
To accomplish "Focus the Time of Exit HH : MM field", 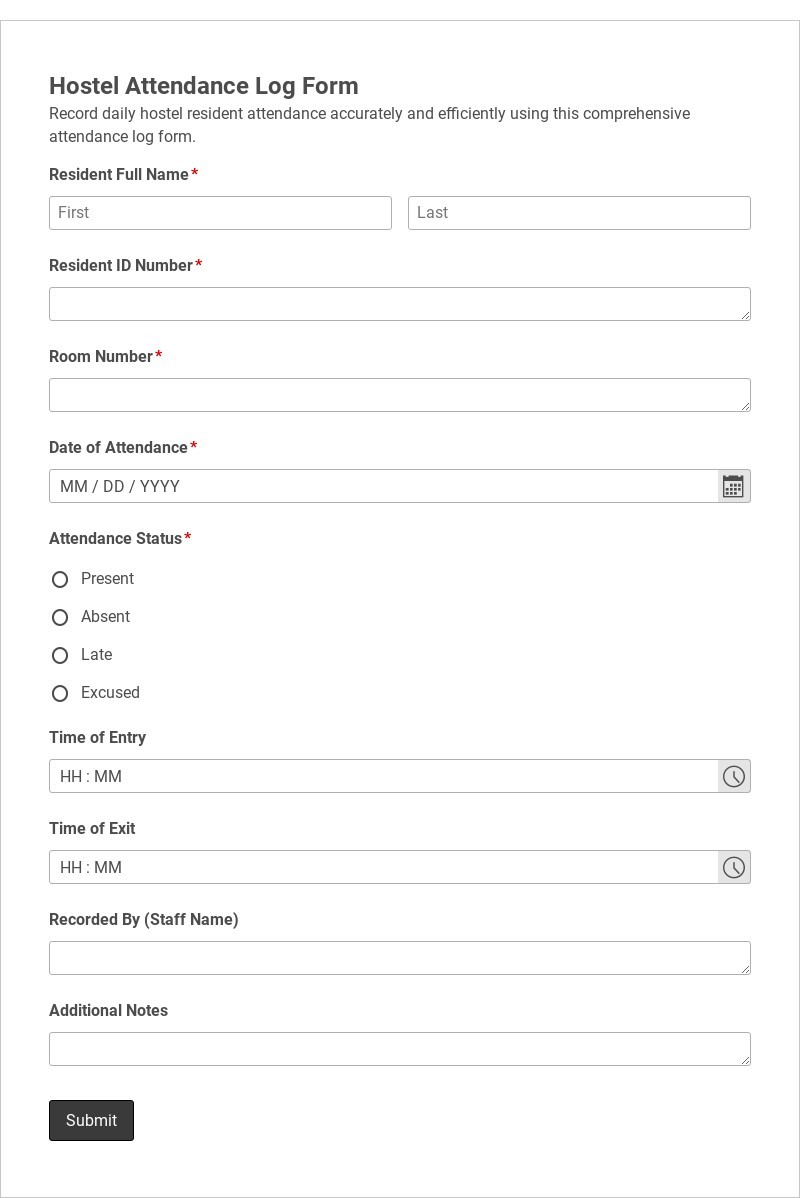I will pos(384,867).
